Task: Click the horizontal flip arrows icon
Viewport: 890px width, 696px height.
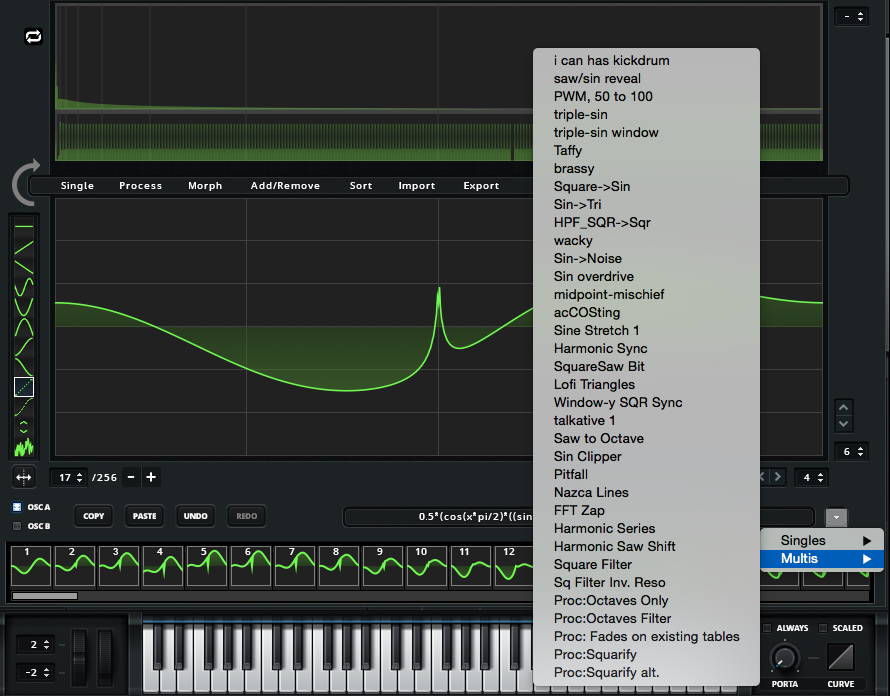Action: pos(23,477)
